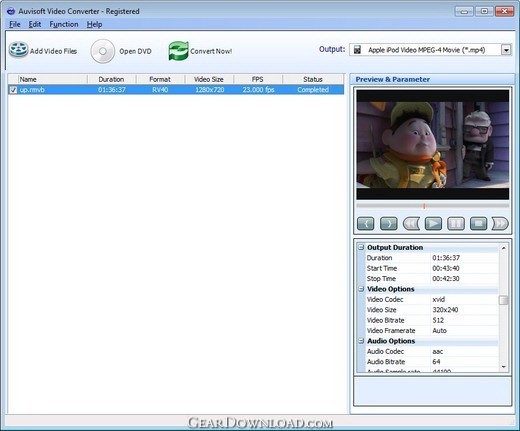Collapse the Output Duration section
Image resolution: width=520 pixels, height=431 pixels.
coord(361,247)
